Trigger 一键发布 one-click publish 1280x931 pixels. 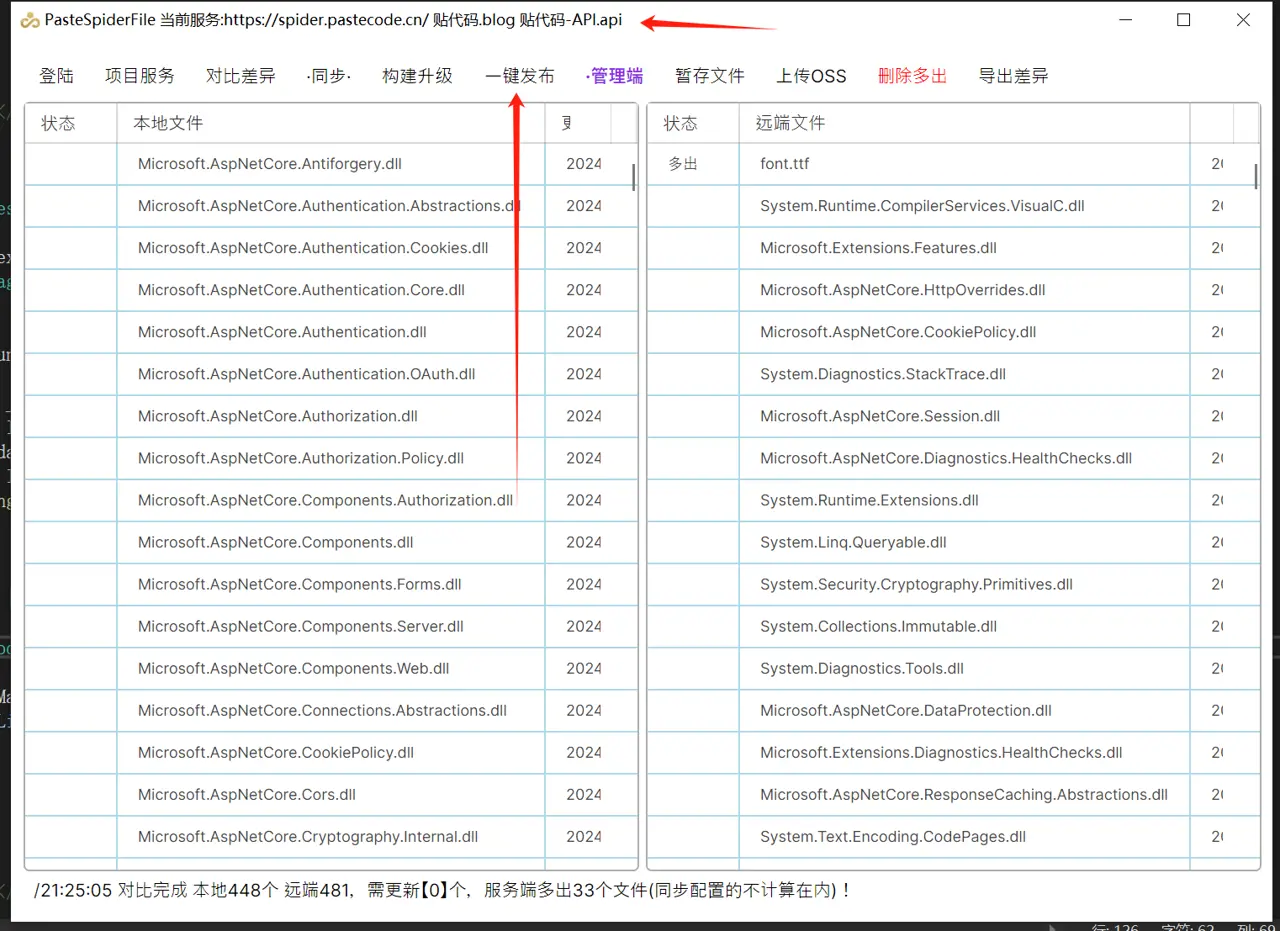[519, 75]
